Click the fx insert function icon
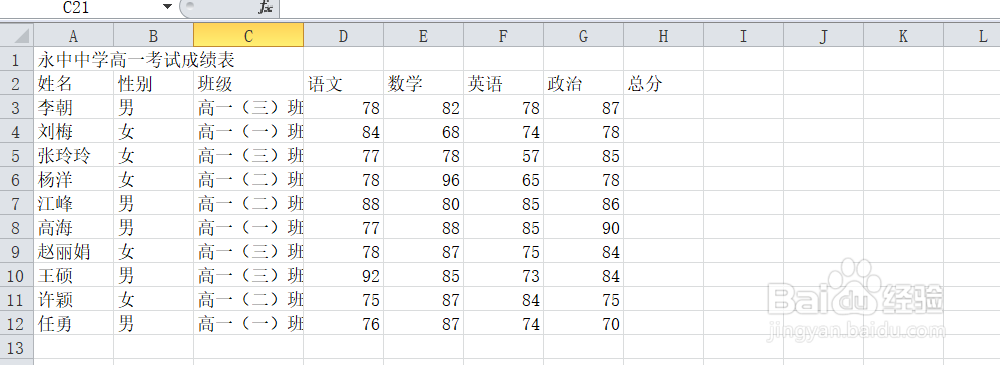Image resolution: width=1000 pixels, height=365 pixels. coord(266,8)
